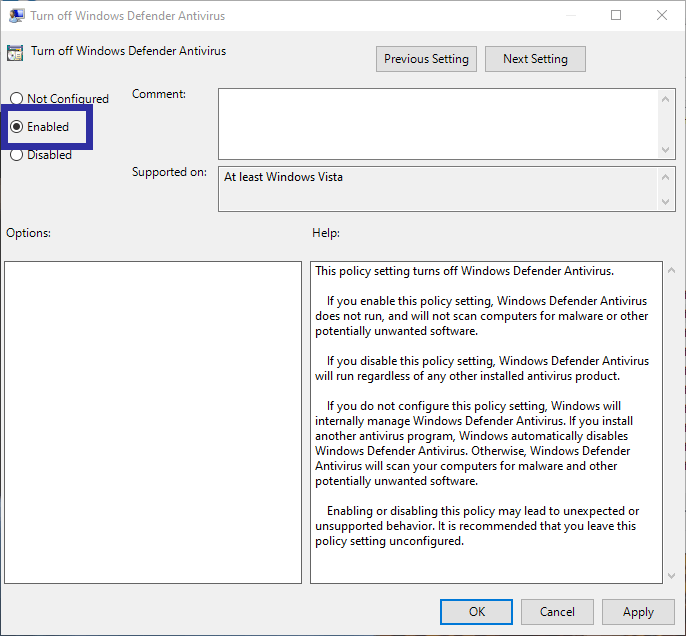Click the policy setting icon beside heading

[15, 53]
